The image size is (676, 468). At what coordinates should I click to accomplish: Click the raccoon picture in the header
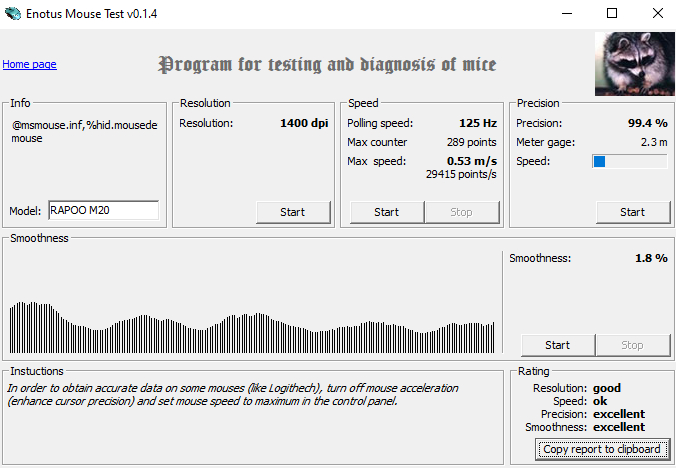pos(632,63)
